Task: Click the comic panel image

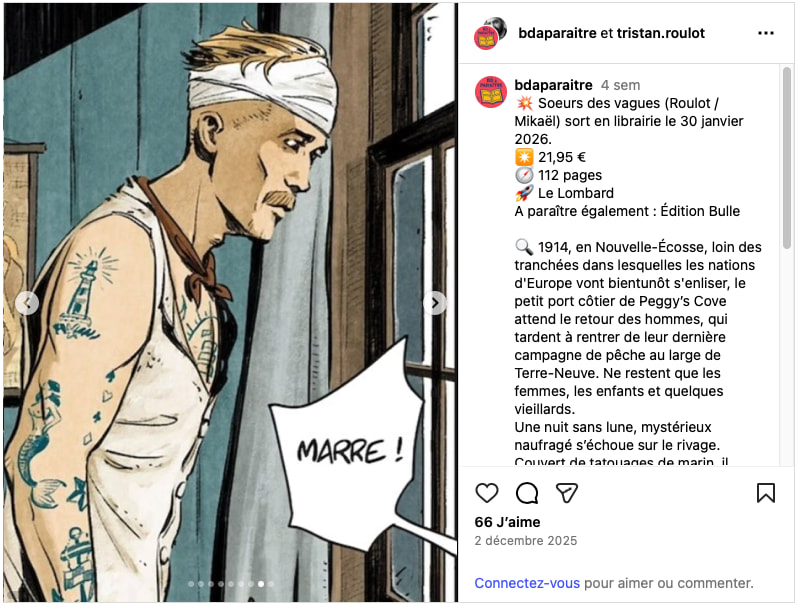Action: click(x=230, y=303)
